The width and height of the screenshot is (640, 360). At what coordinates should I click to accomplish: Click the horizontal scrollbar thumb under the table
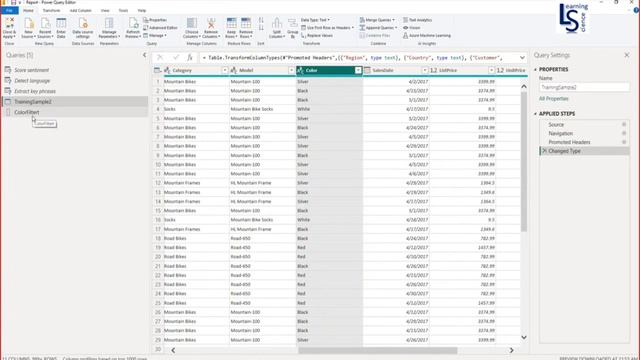(378, 351)
